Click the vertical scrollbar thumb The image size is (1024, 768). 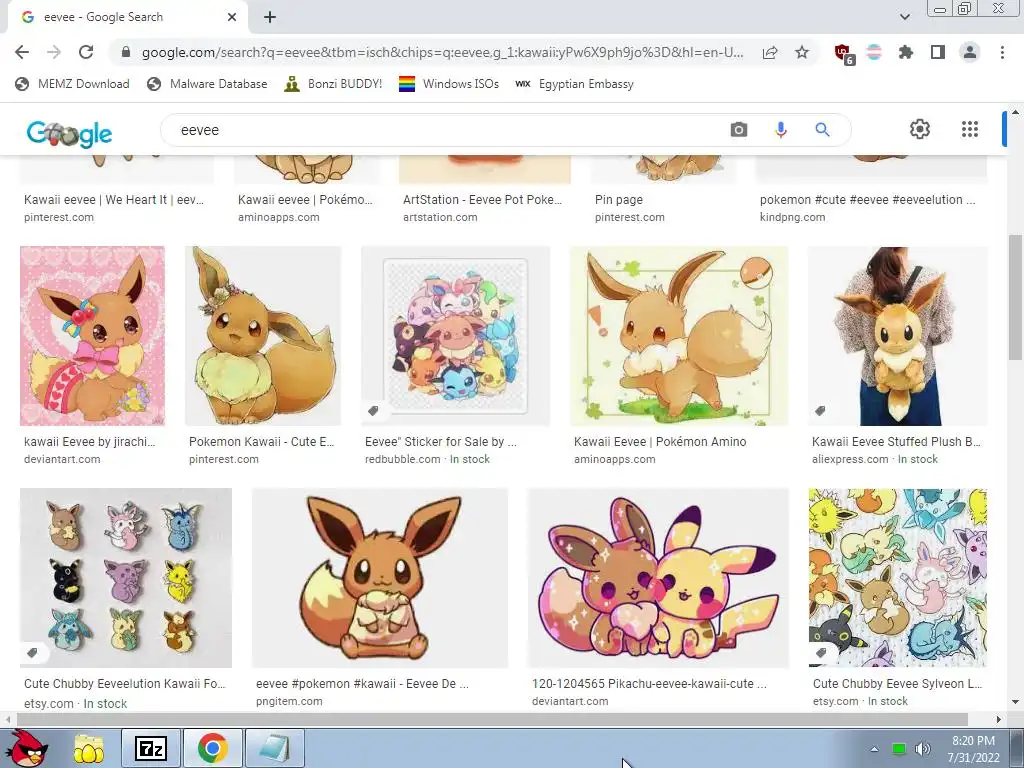1015,297
